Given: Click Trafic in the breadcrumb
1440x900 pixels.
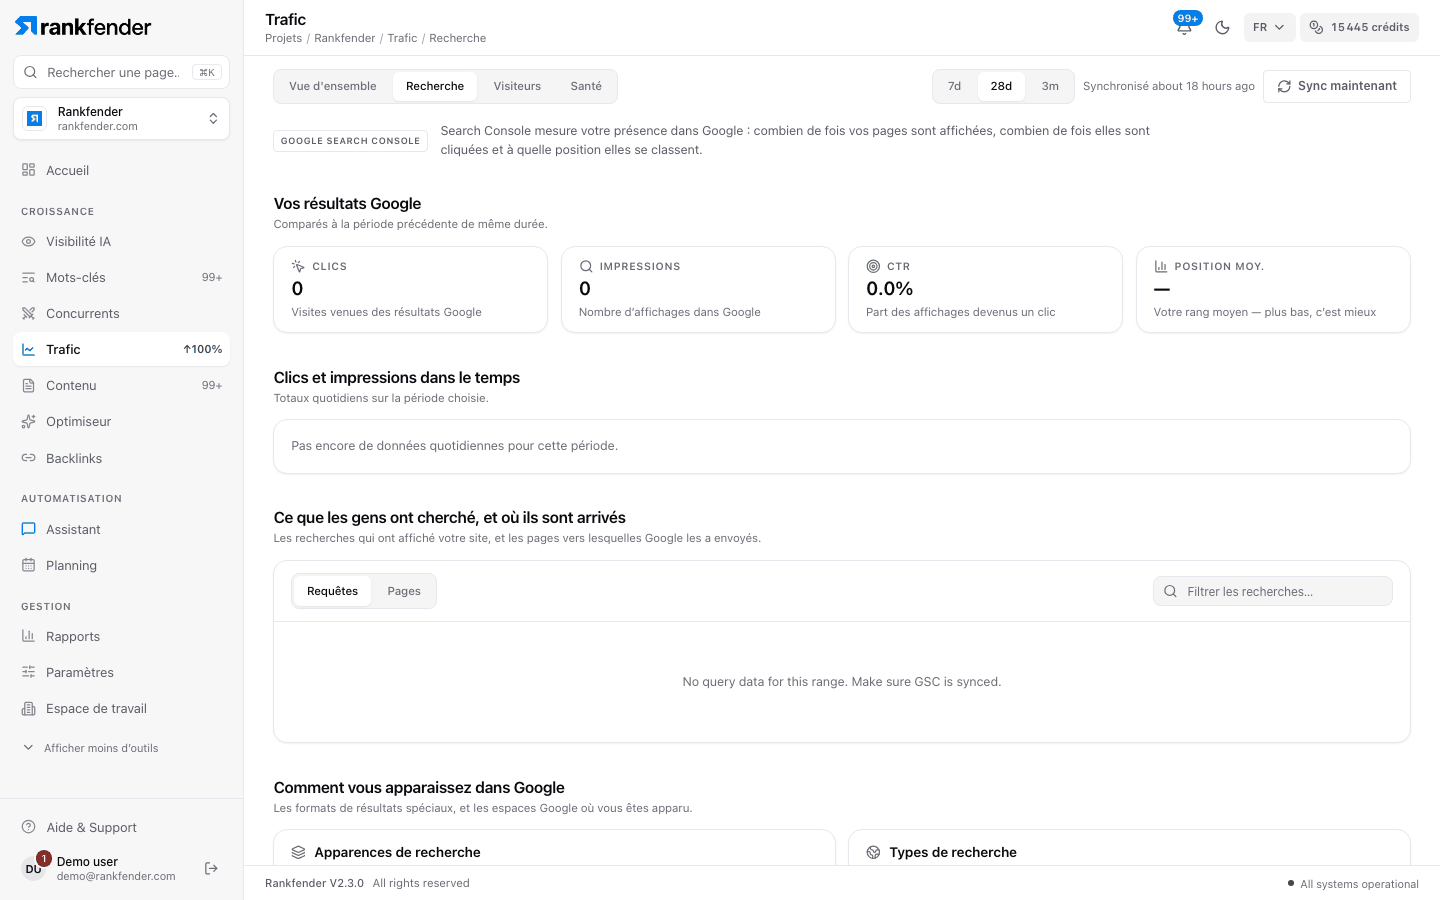Looking at the screenshot, I should [402, 38].
